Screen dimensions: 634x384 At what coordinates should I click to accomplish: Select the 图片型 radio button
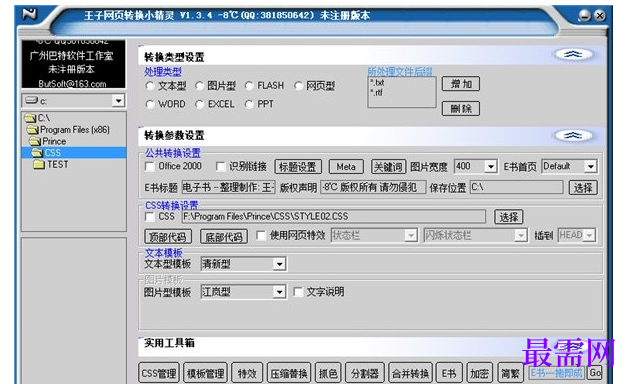click(199, 86)
